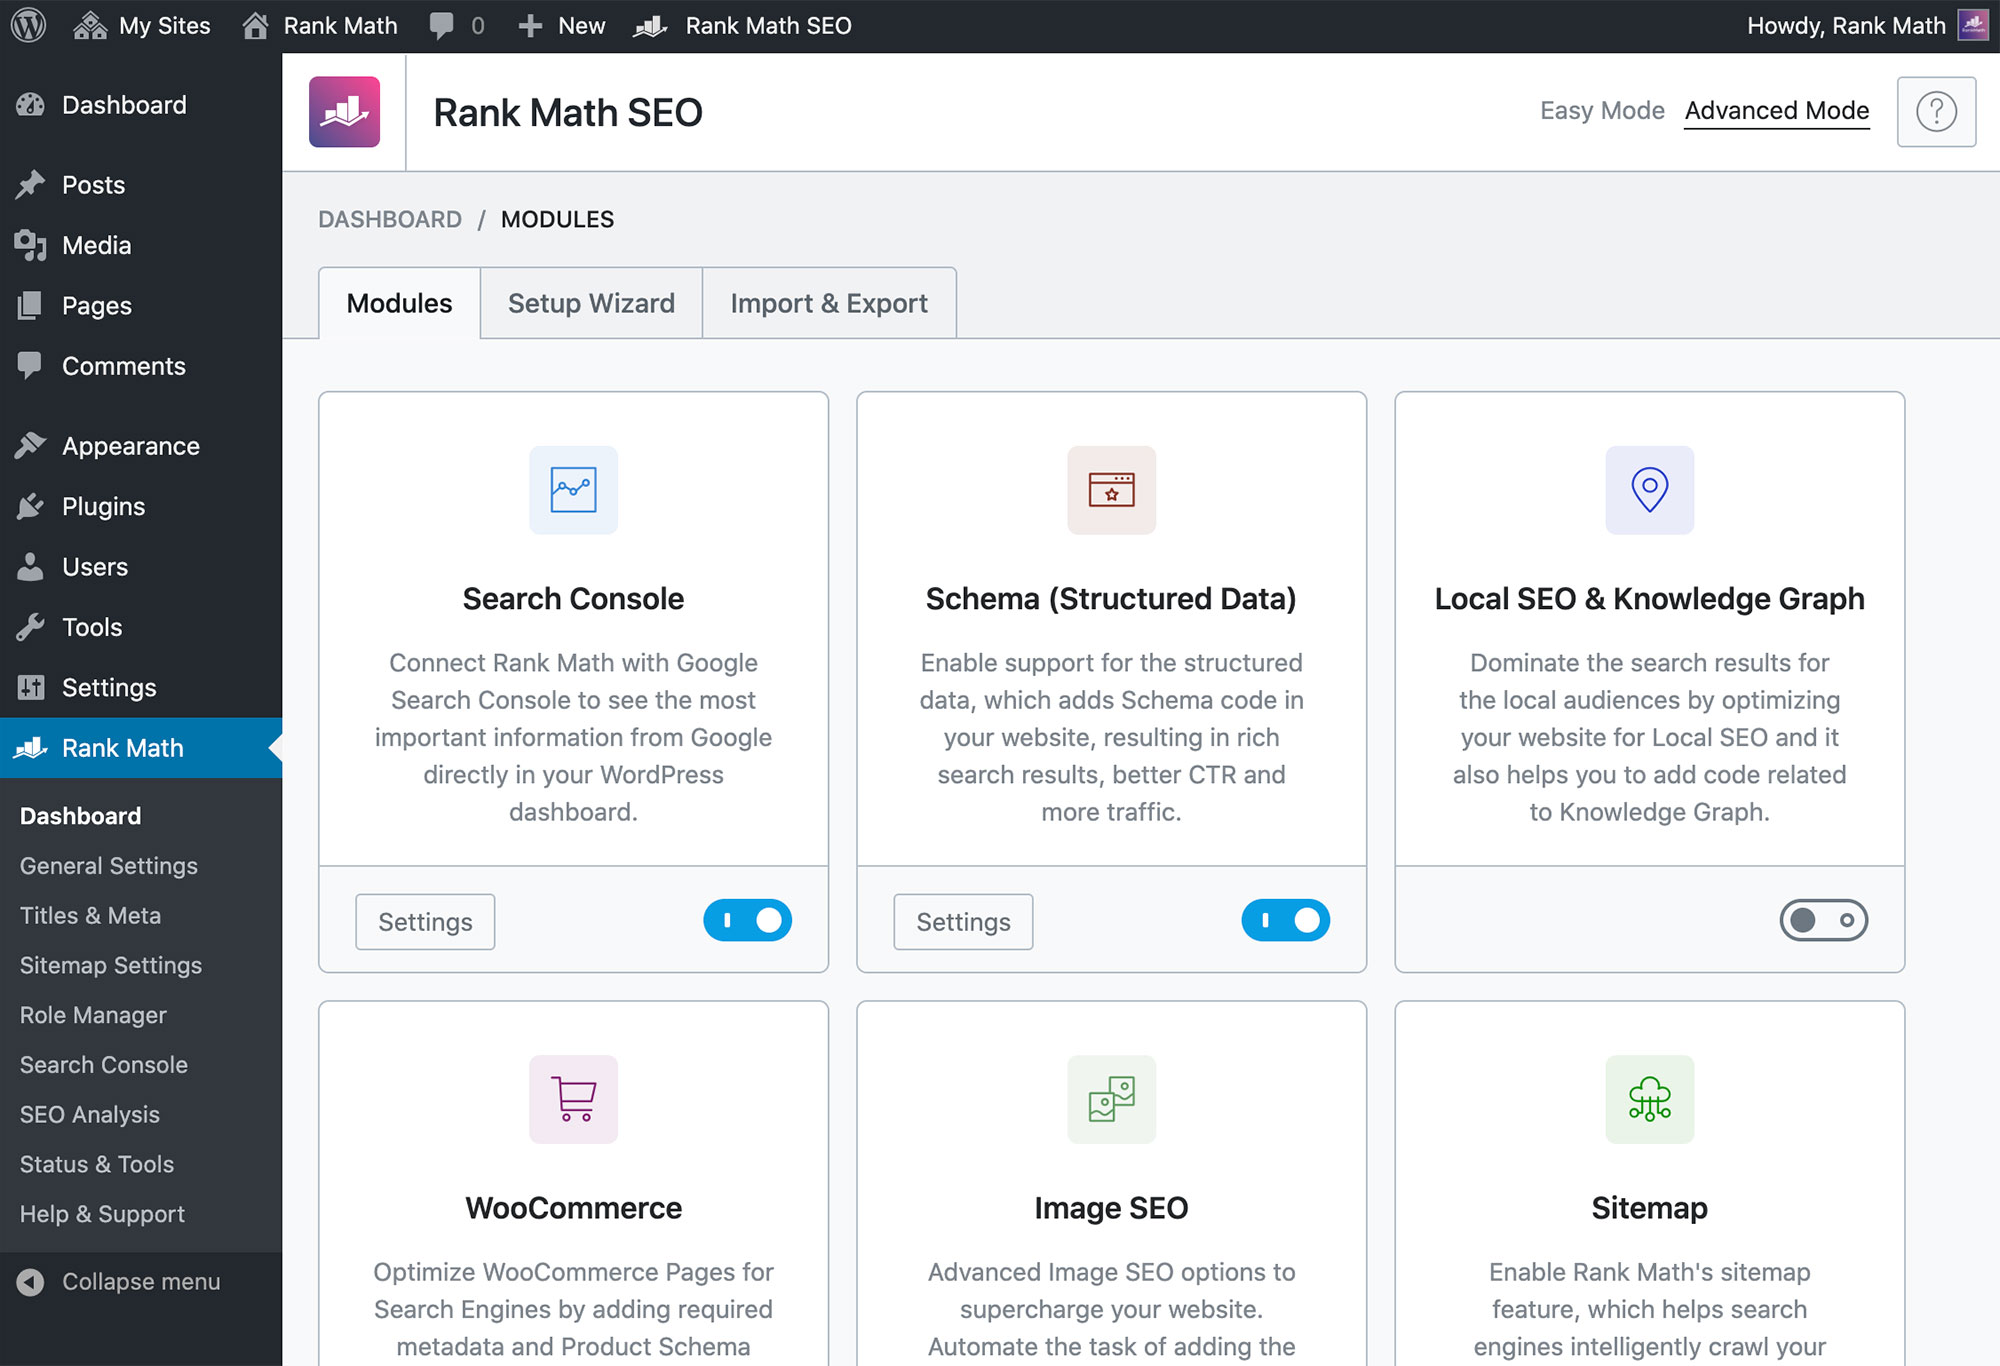Viewport: 2000px width, 1366px height.
Task: Click the Image SEO module icon
Action: (x=1111, y=1099)
